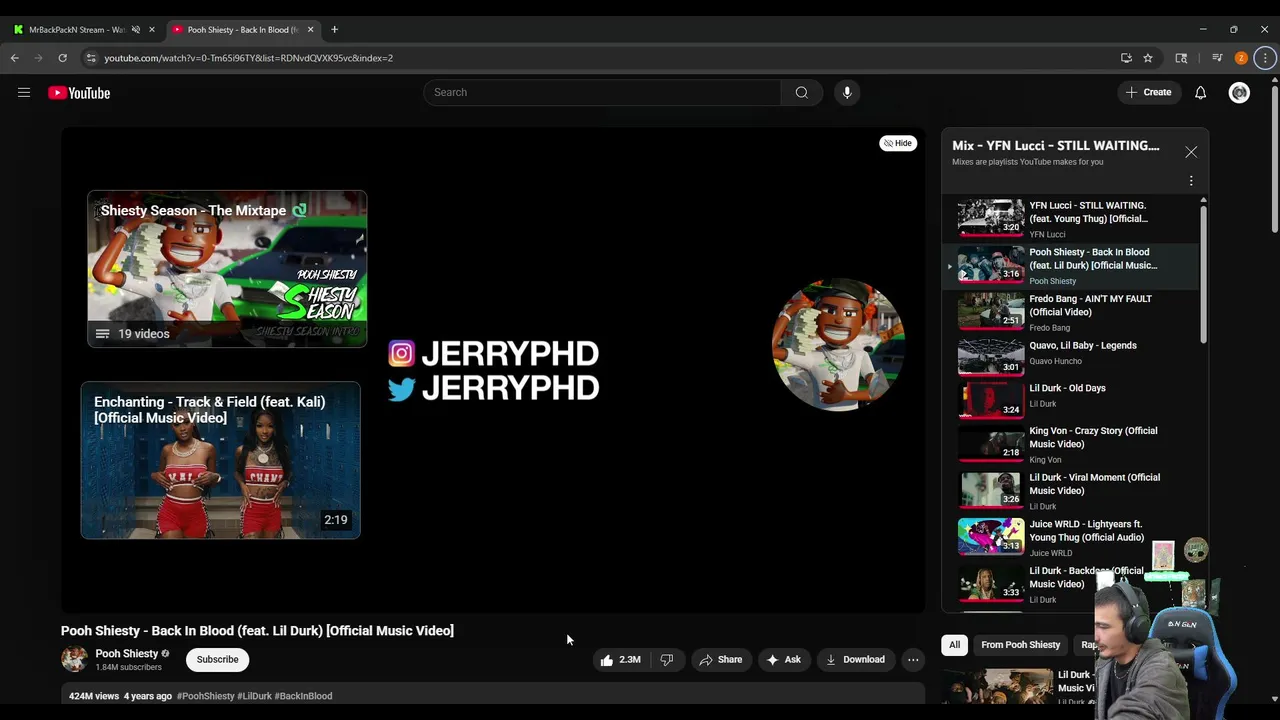Close the MrBackPackN Stream tab
The height and width of the screenshot is (720, 1280).
152,30
